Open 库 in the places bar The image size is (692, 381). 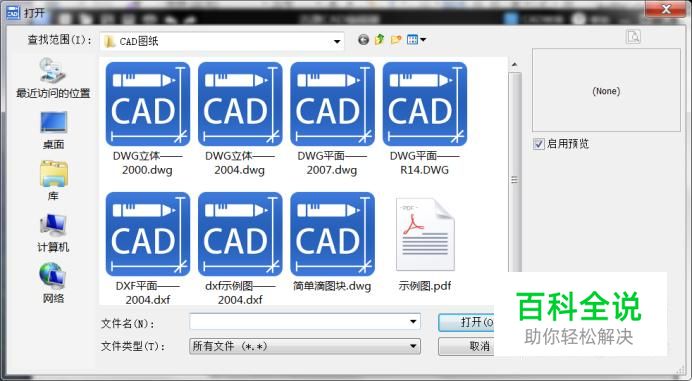click(x=53, y=181)
